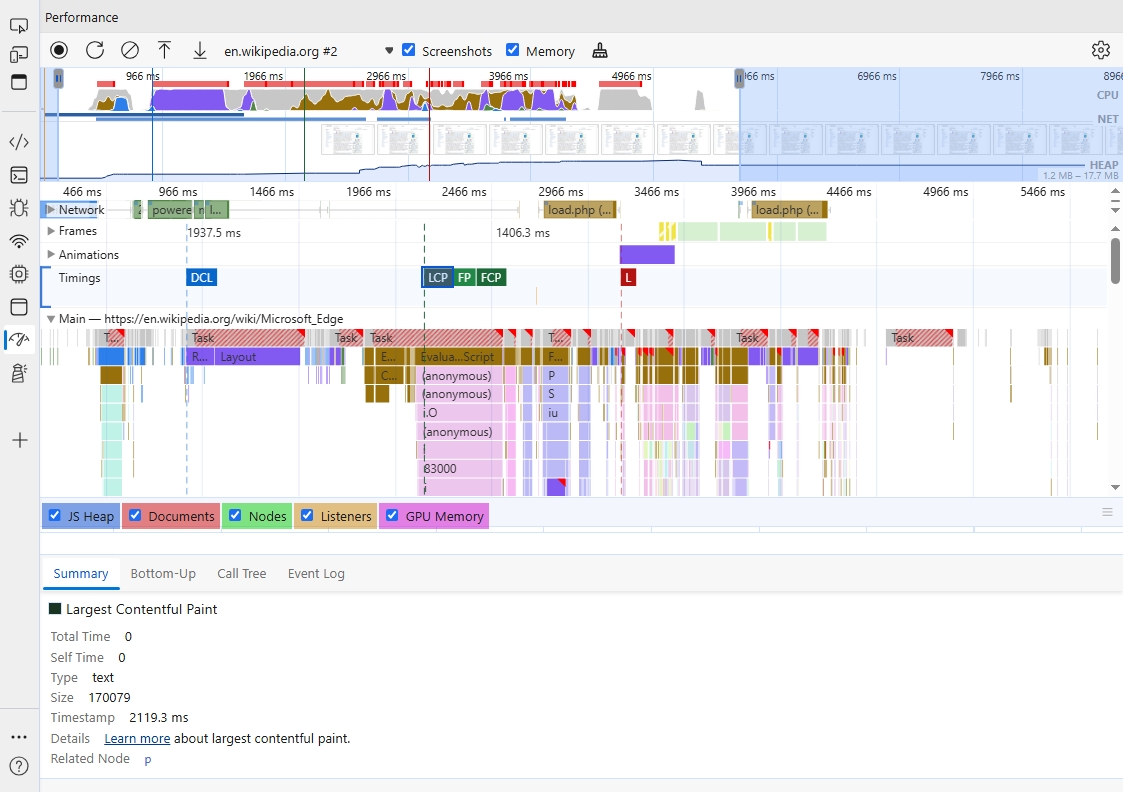The height and width of the screenshot is (792, 1123).
Task: Uncheck the JS Heap counter
Action: point(54,516)
